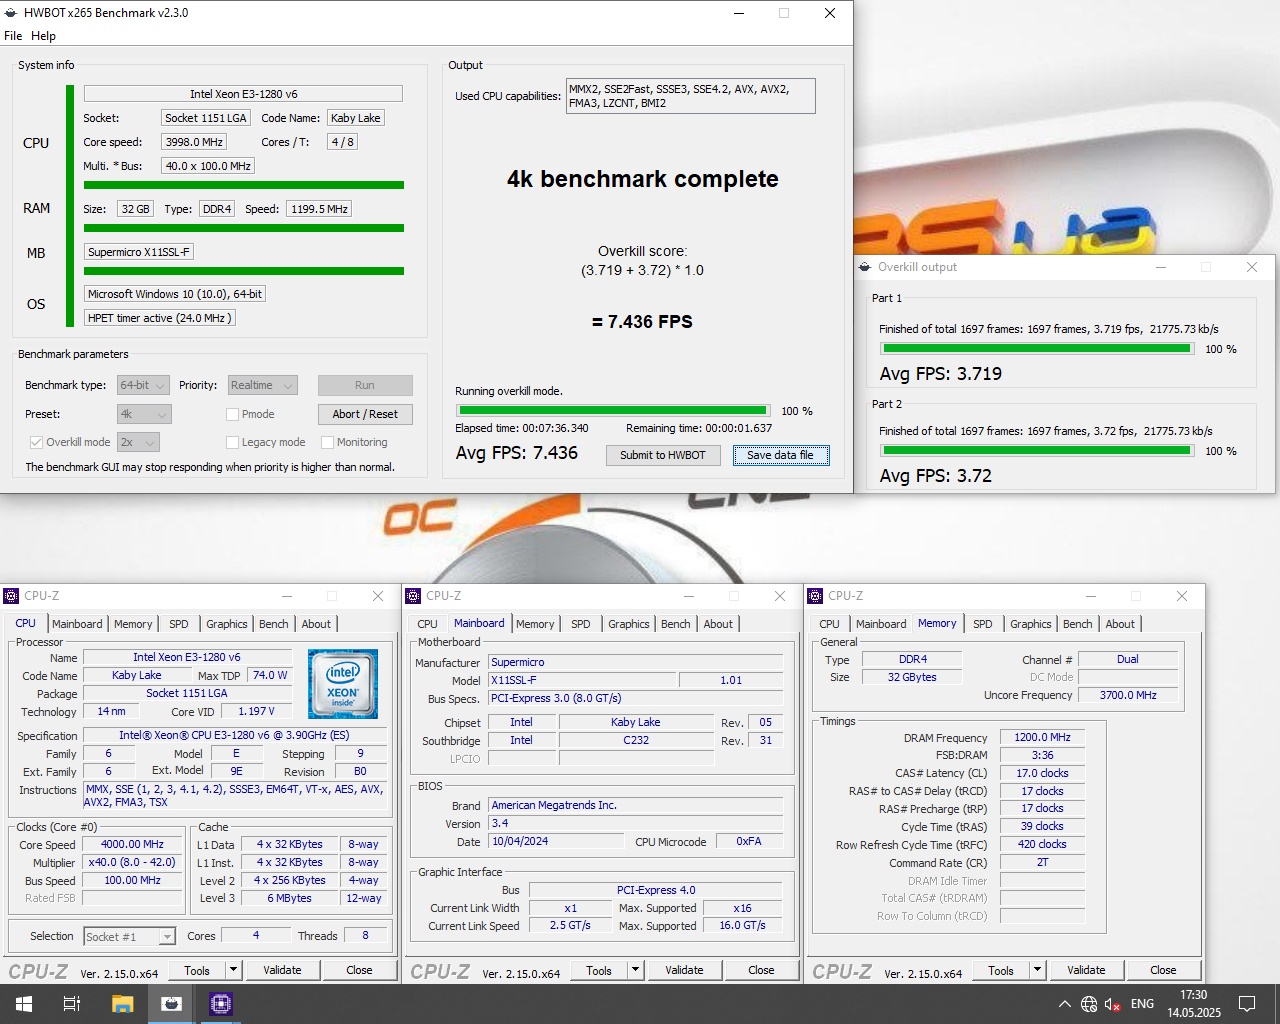Open the File menu in HWBOT

click(13, 36)
